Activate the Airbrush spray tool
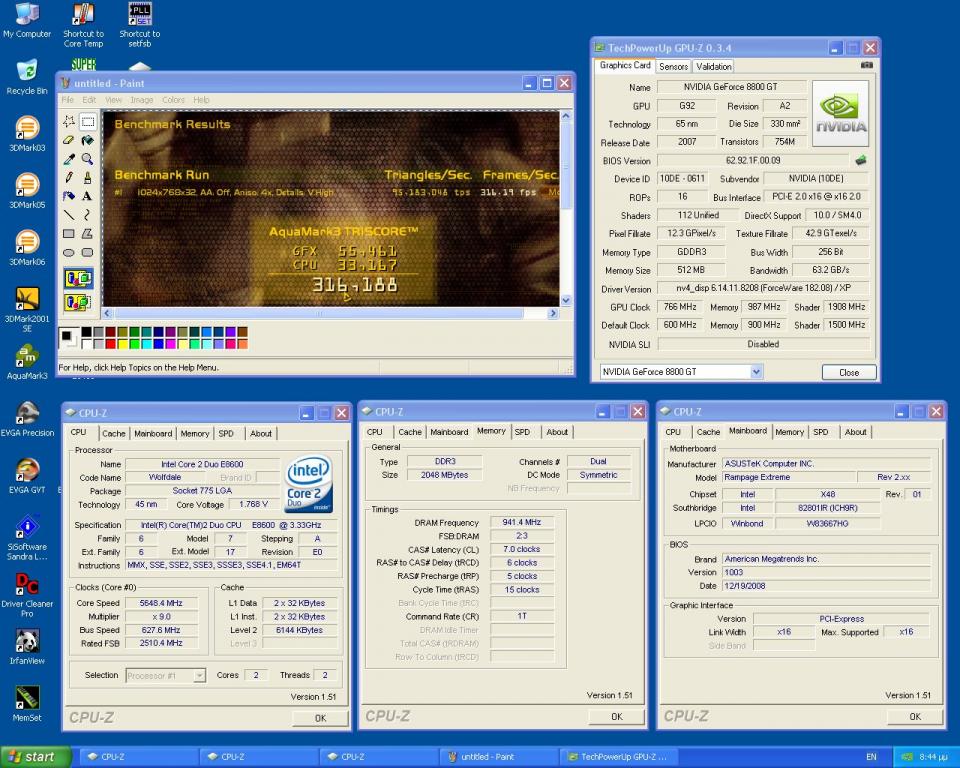Screen dimensions: 960x768 69,196
